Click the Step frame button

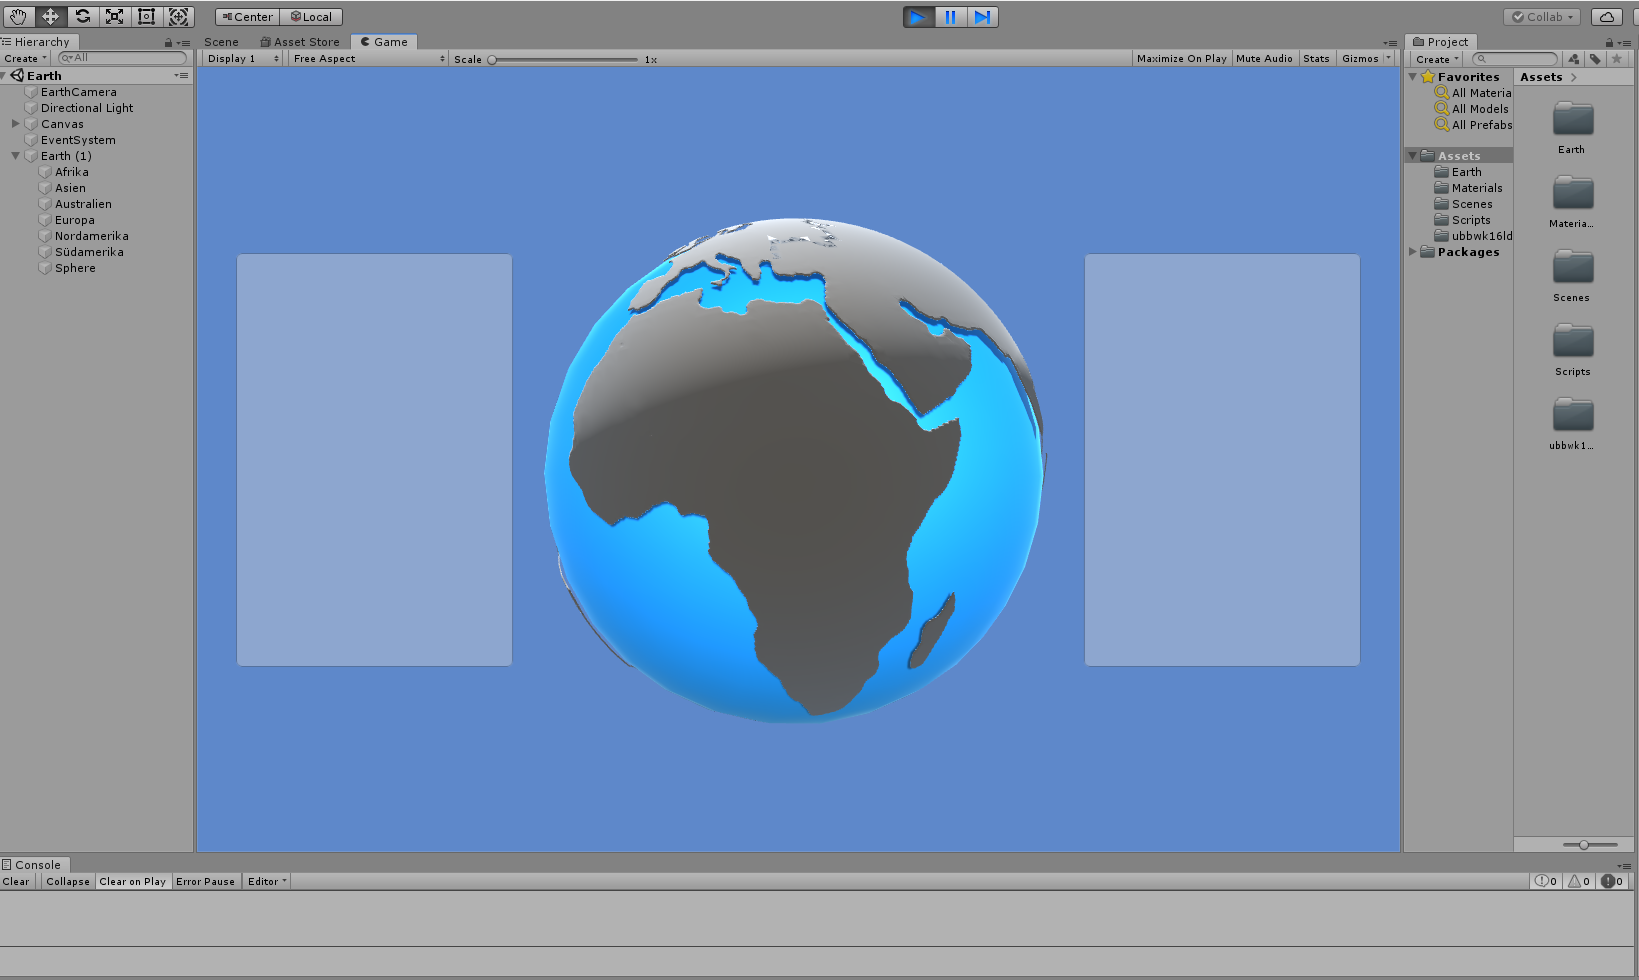(x=982, y=17)
